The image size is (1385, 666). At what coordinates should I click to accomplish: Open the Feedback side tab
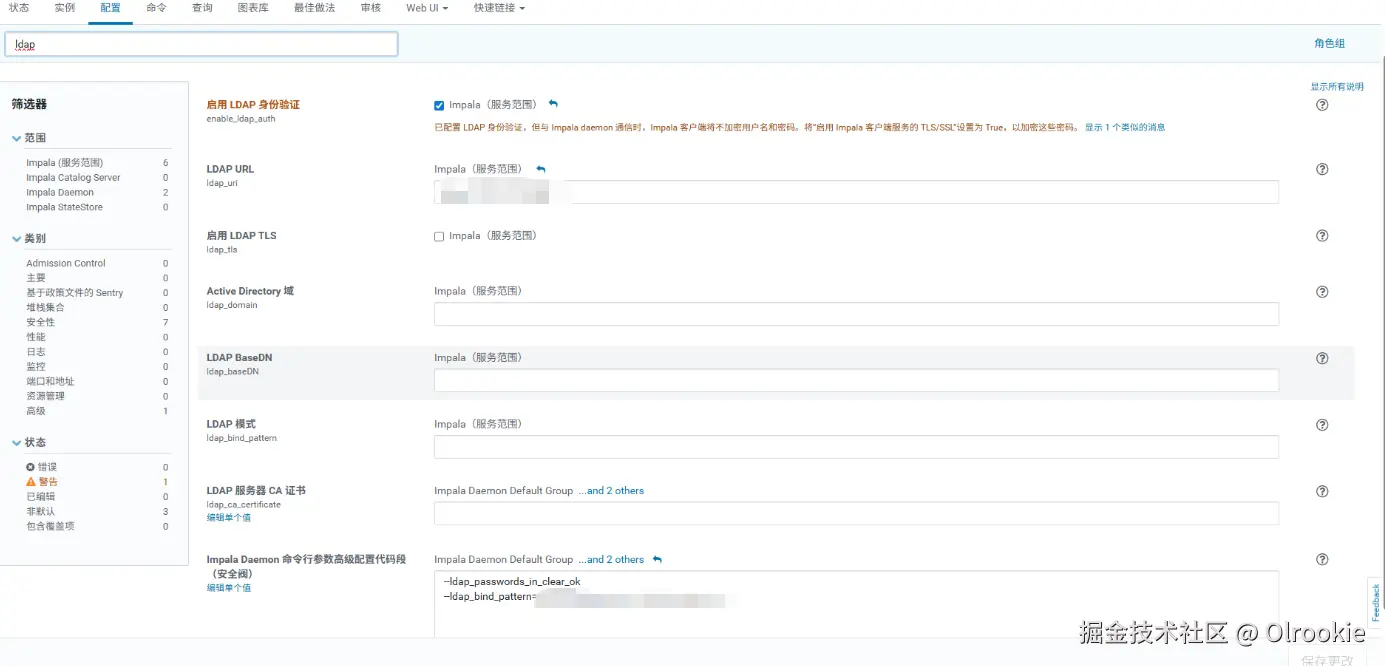[x=1376, y=603]
